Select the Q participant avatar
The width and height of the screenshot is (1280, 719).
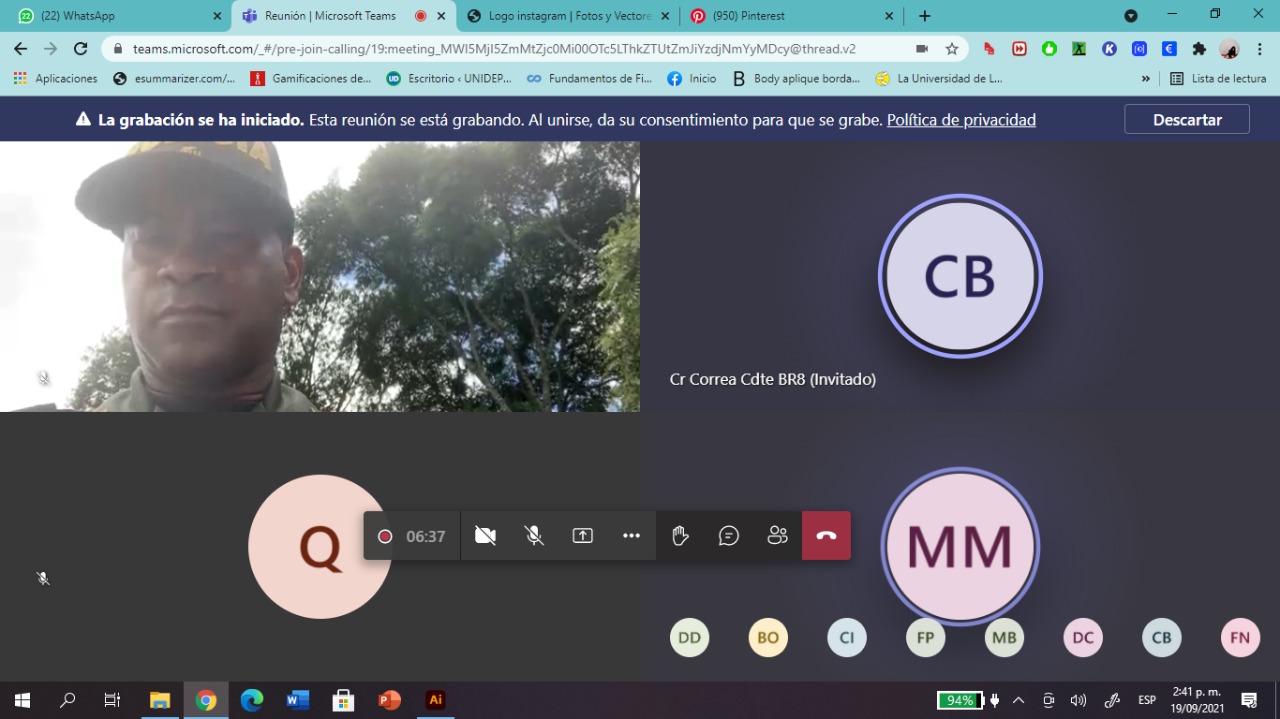(320, 546)
